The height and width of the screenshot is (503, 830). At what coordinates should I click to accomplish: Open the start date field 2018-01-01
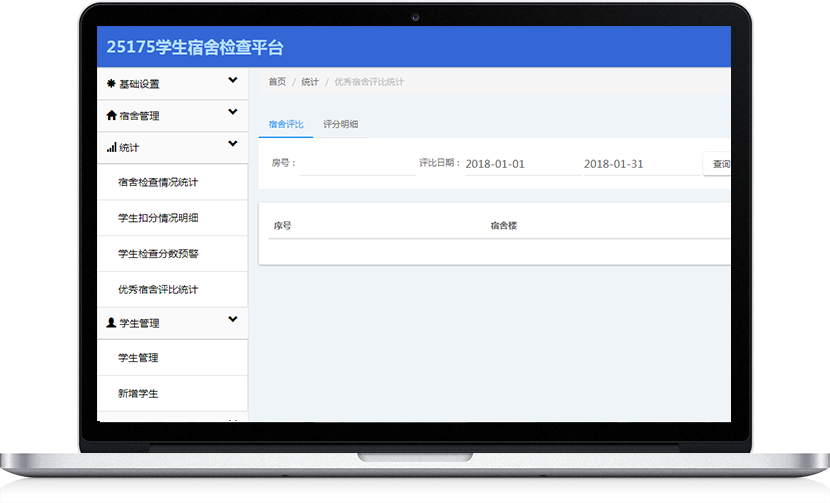(521, 164)
